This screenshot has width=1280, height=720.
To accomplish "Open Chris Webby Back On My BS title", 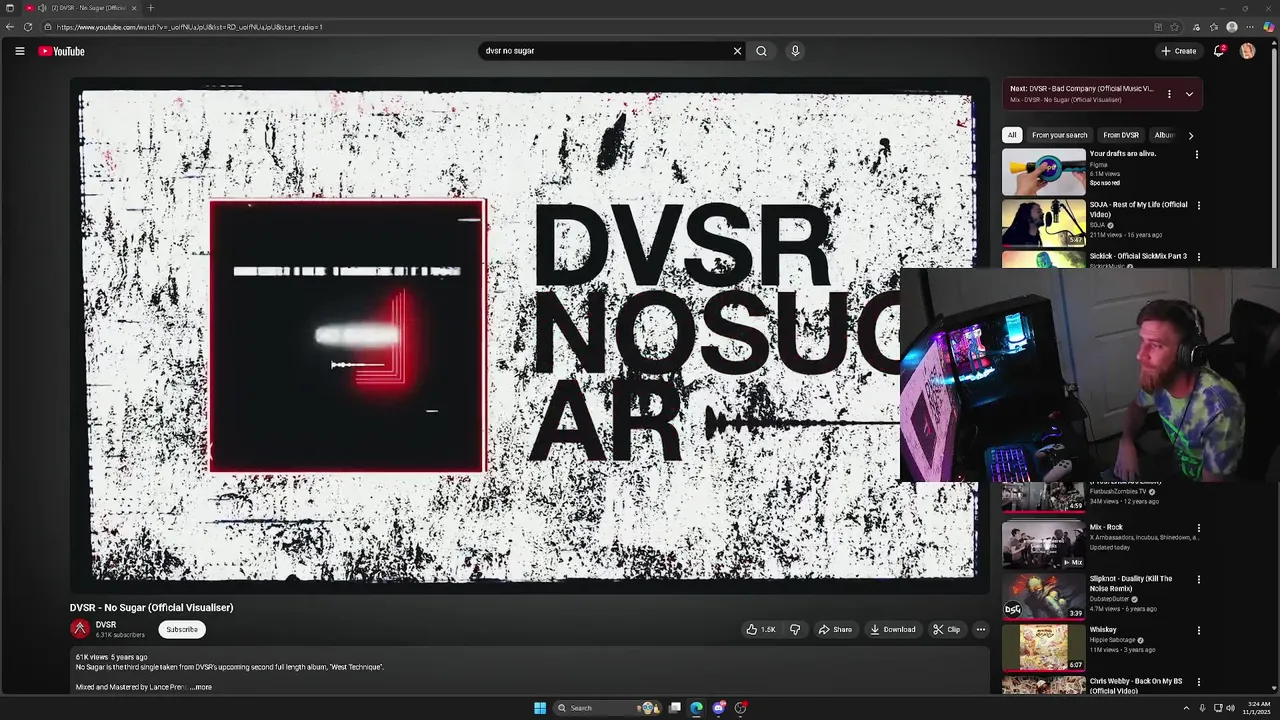I will point(1135,686).
